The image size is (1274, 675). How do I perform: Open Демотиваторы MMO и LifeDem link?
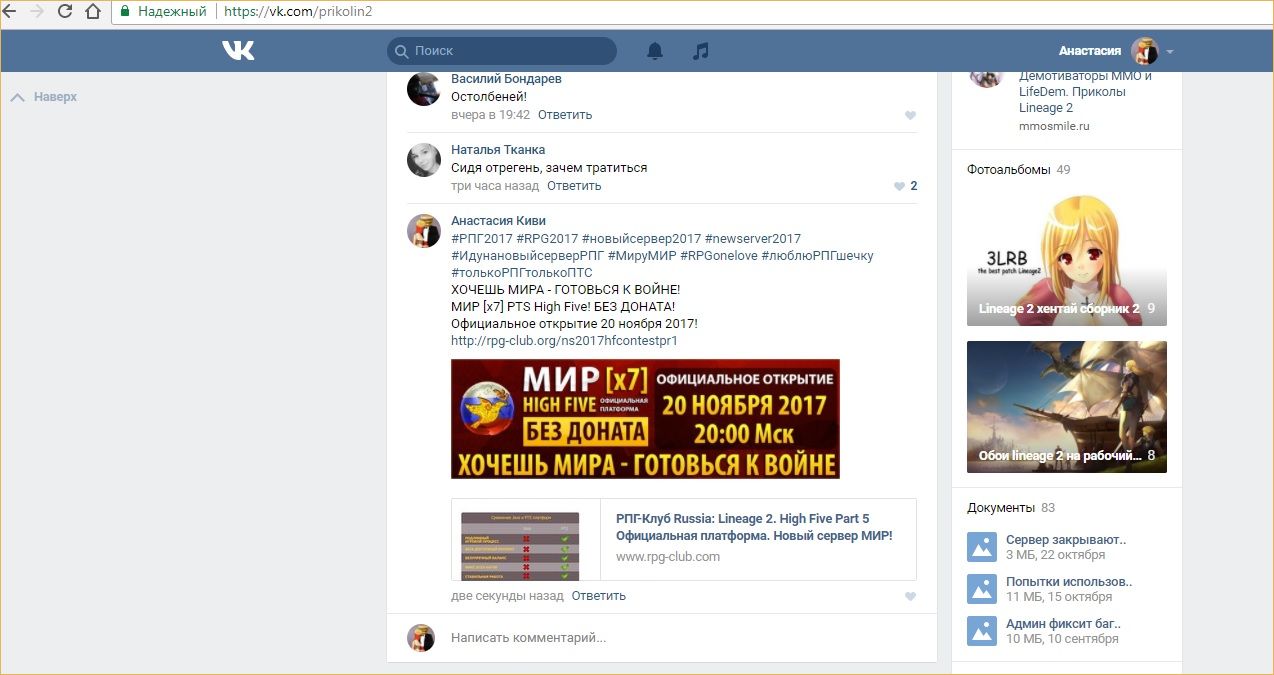[1086, 91]
